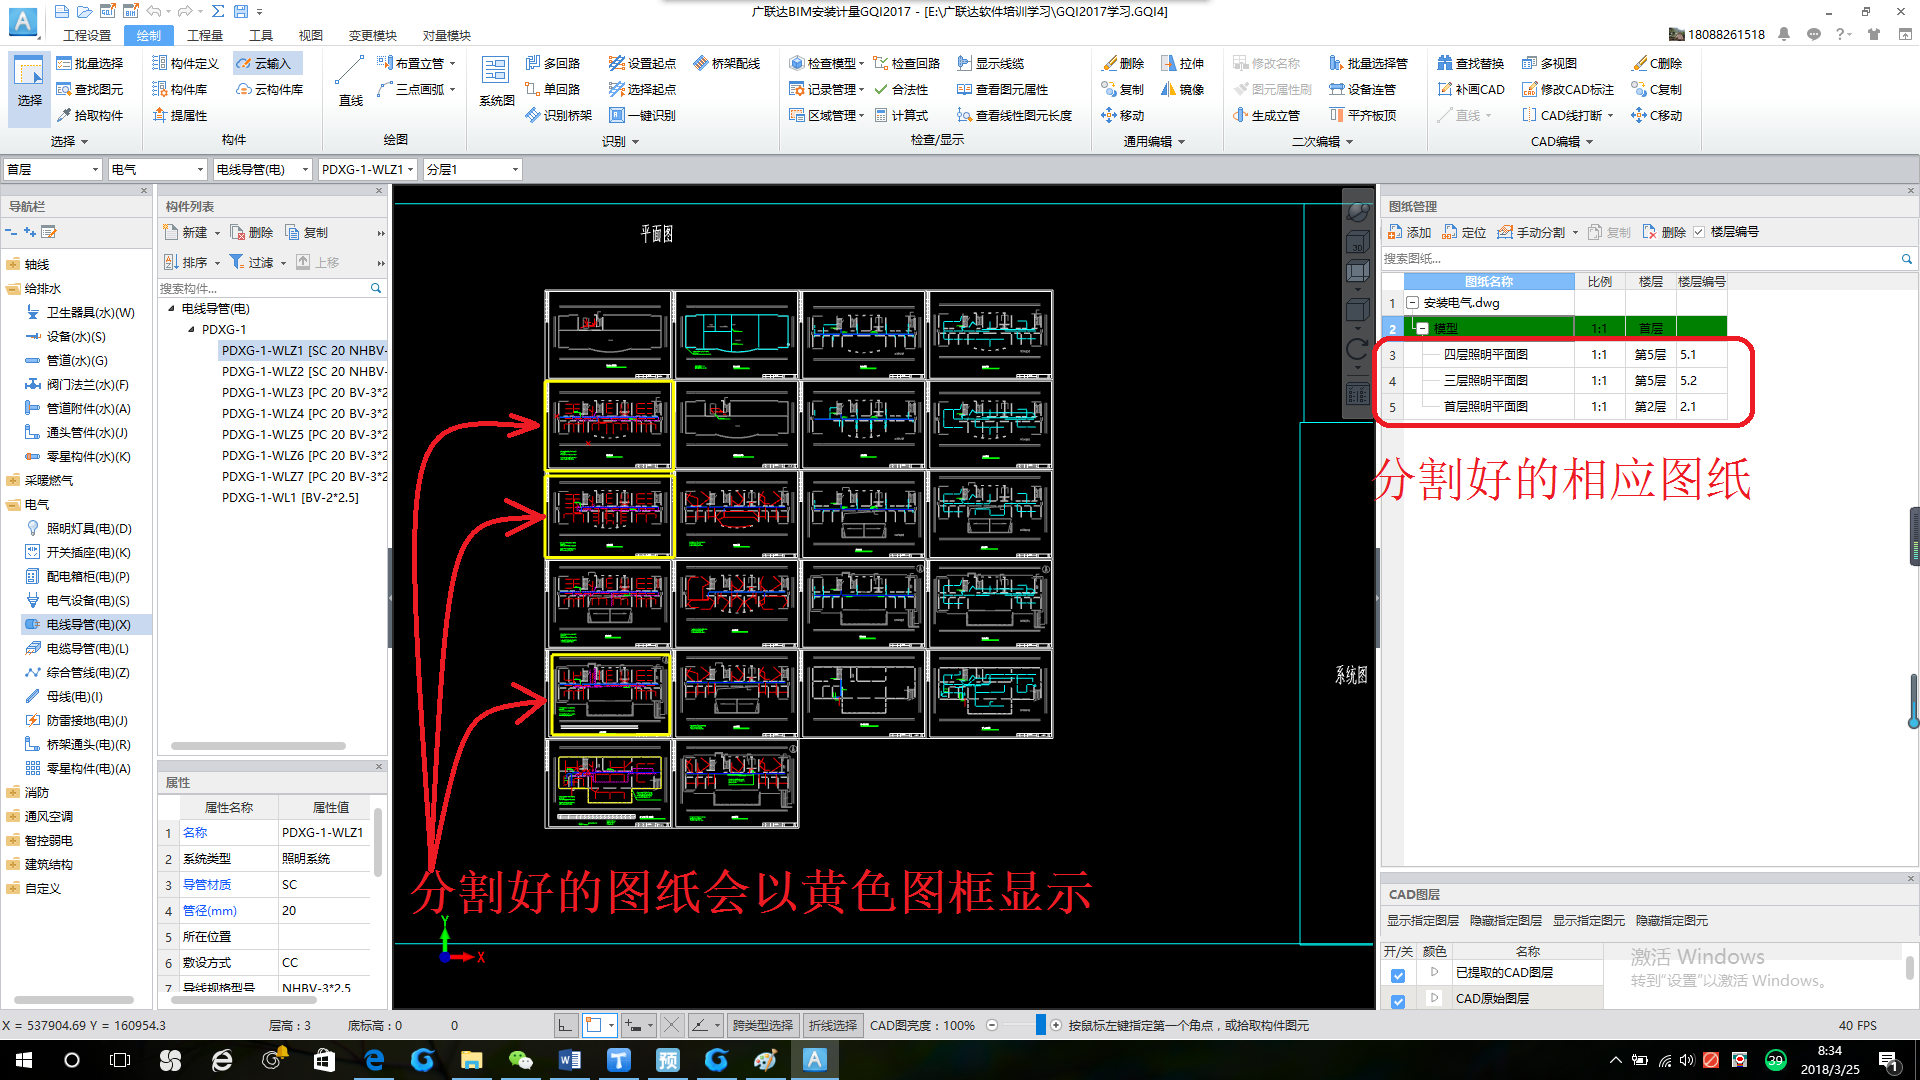
Task: Open 构件定义 component definition
Action: tap(185, 63)
